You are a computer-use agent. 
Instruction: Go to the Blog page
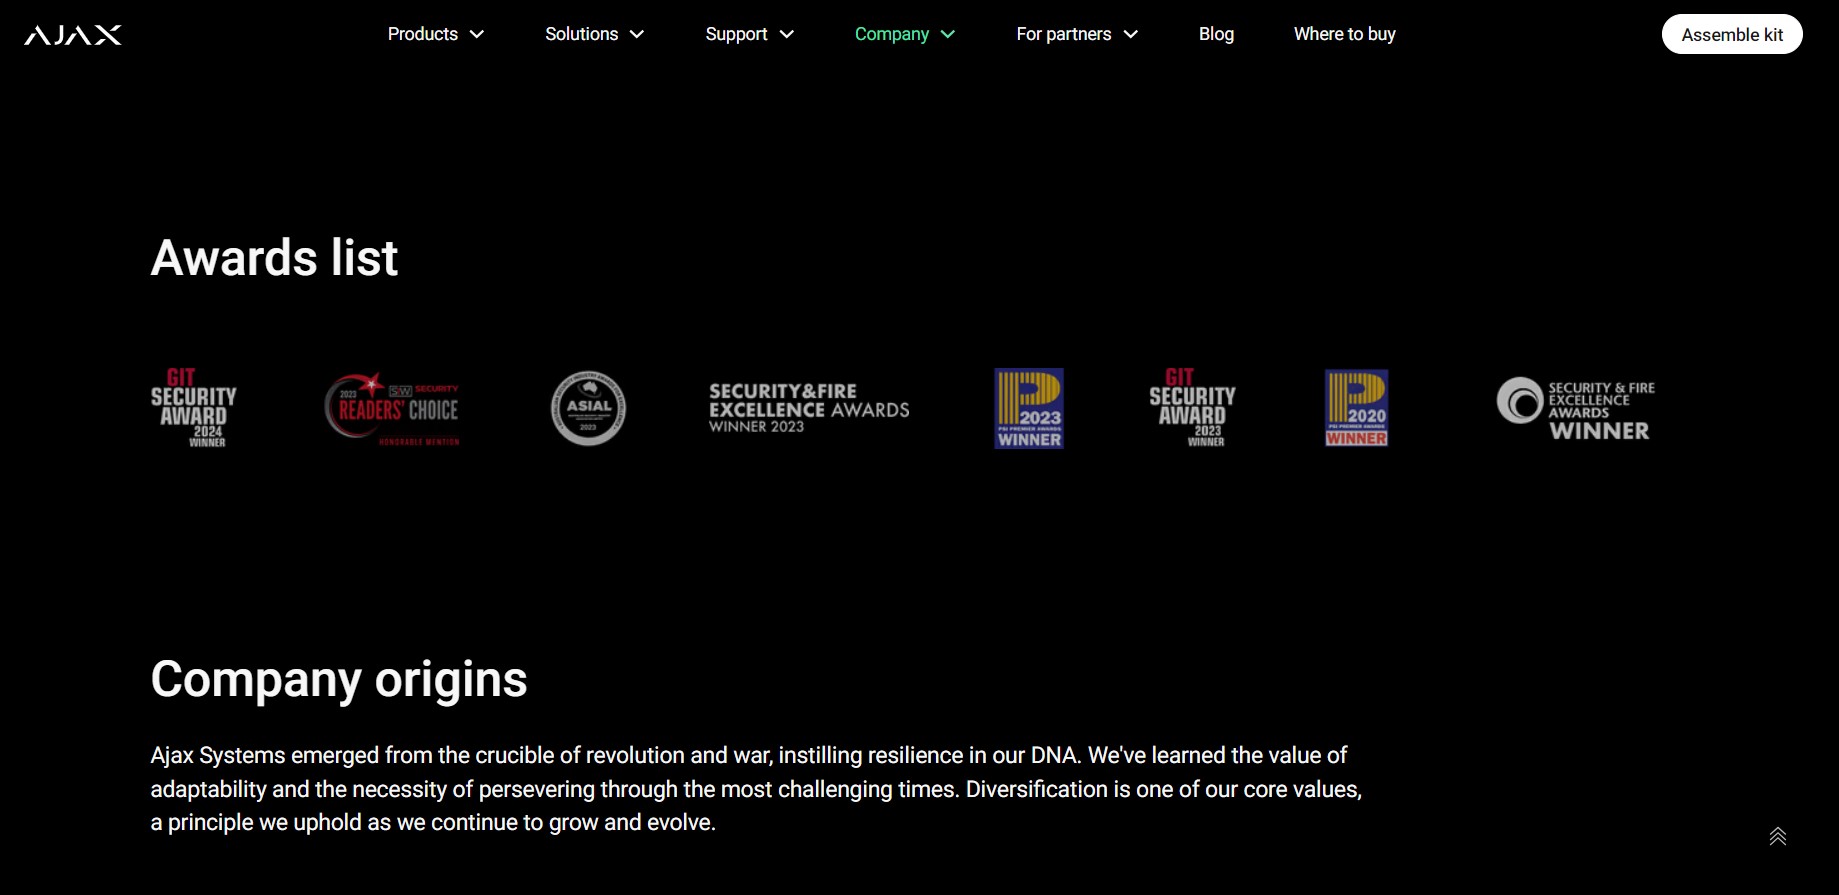pyautogui.click(x=1216, y=34)
